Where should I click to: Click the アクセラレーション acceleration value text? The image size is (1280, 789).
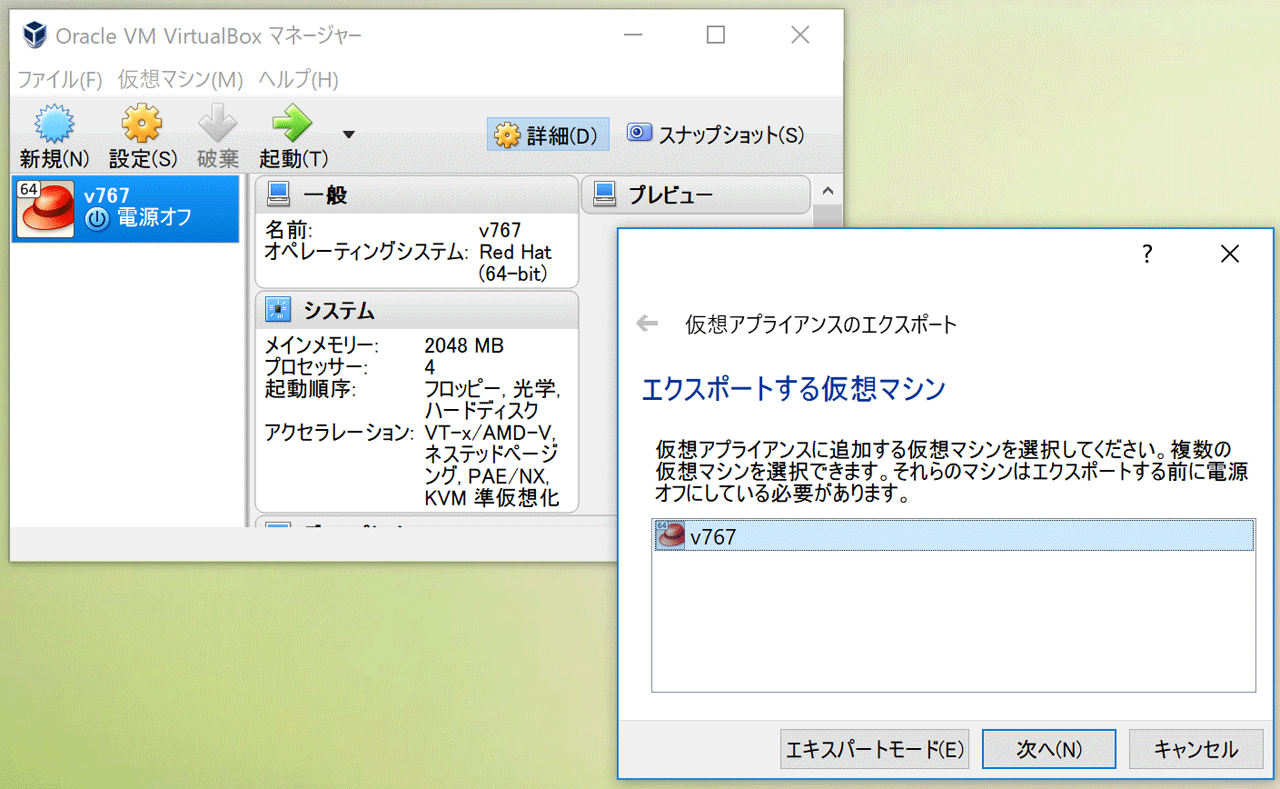492,465
